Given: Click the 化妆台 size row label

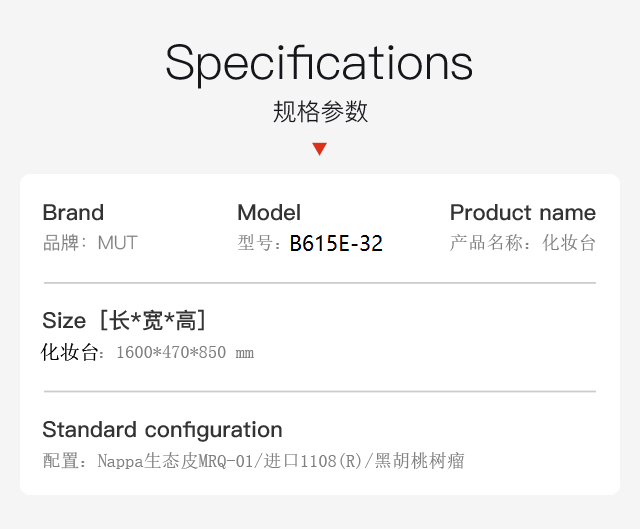Looking at the screenshot, I should point(69,352).
